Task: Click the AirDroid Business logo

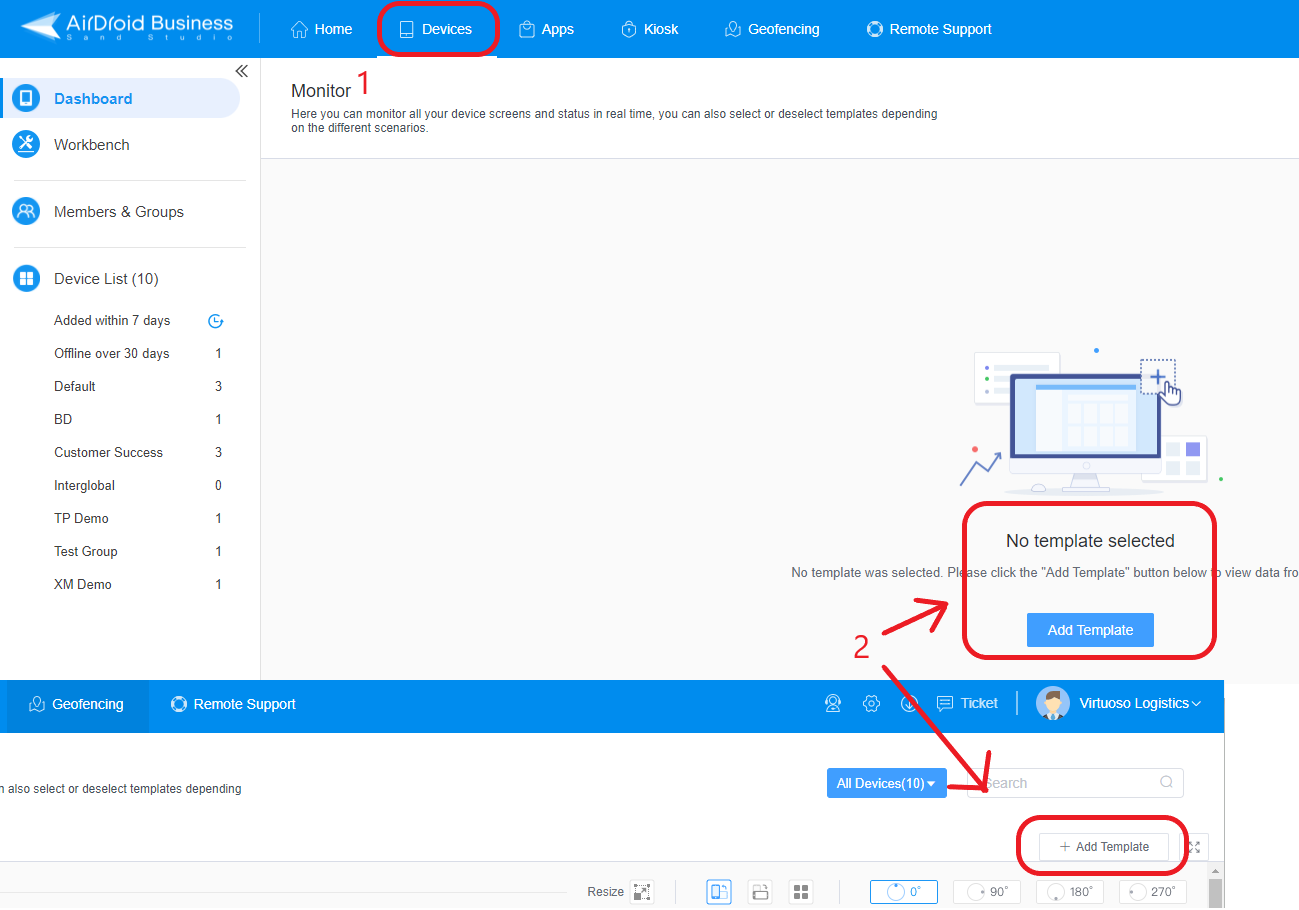Action: click(127, 27)
